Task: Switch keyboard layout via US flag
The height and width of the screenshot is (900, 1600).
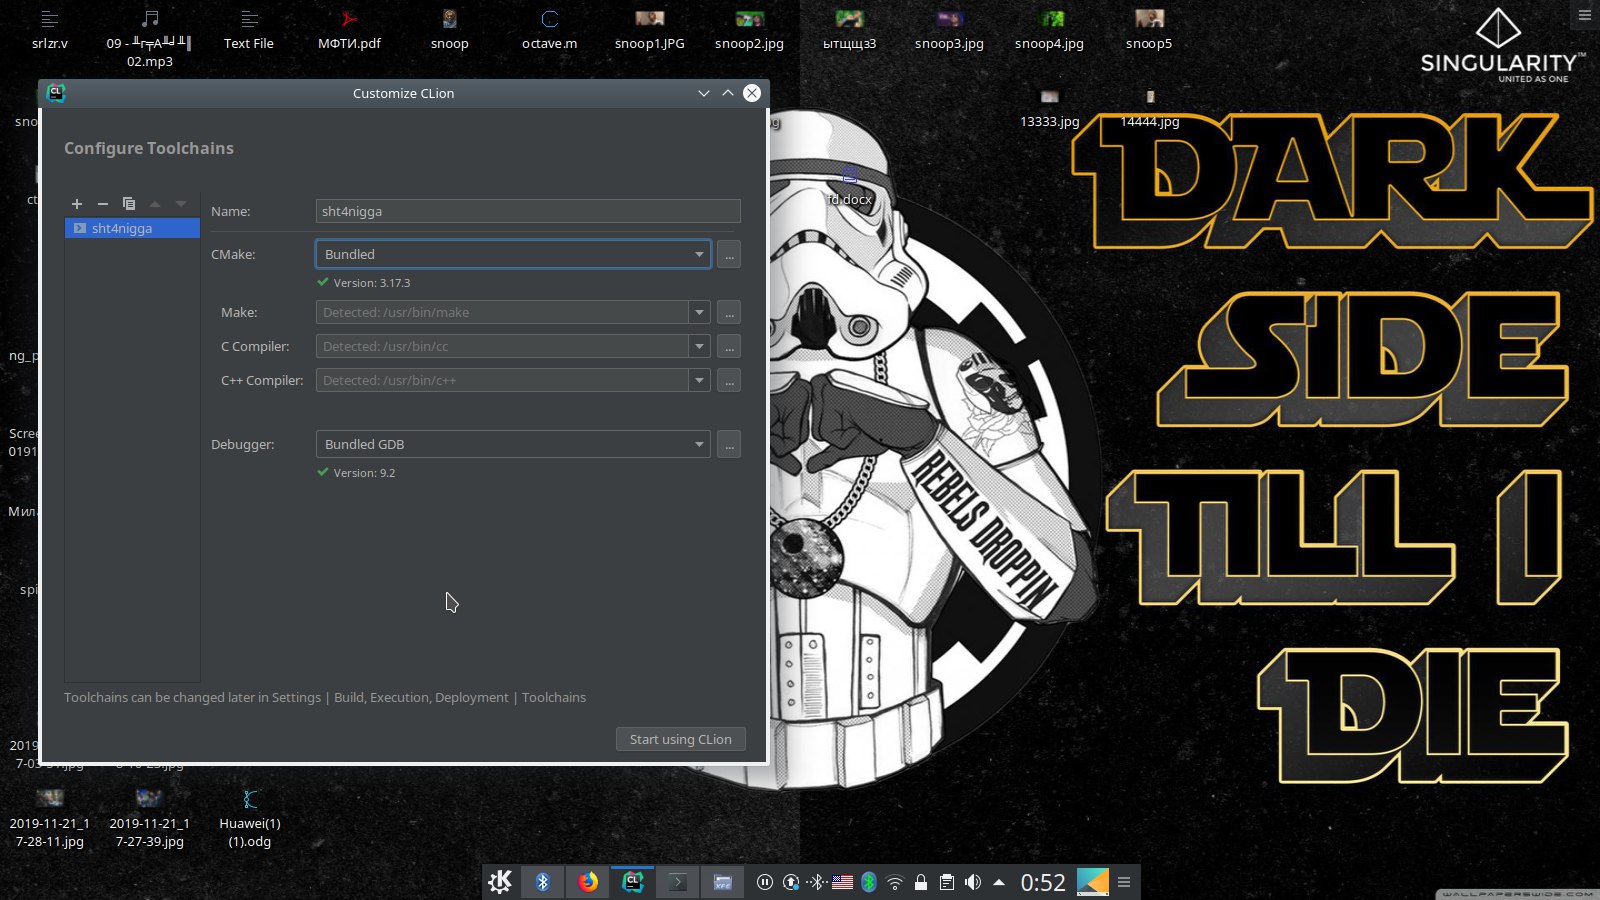Action: (843, 882)
